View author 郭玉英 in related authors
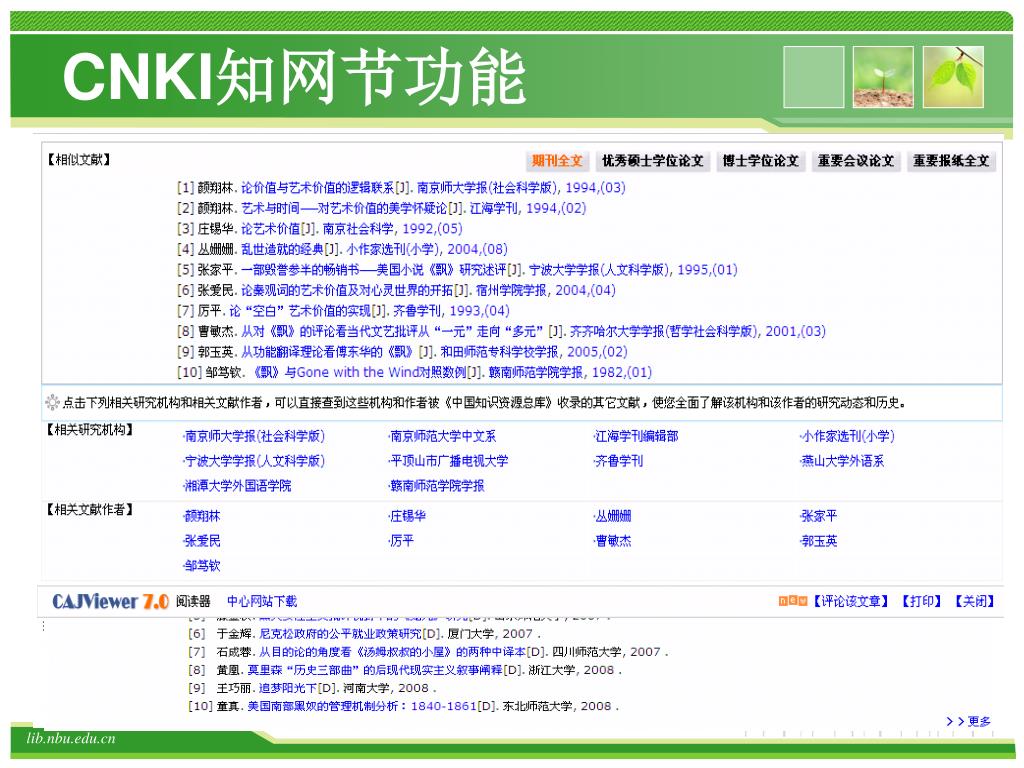The width and height of the screenshot is (1024, 768). tap(819, 541)
